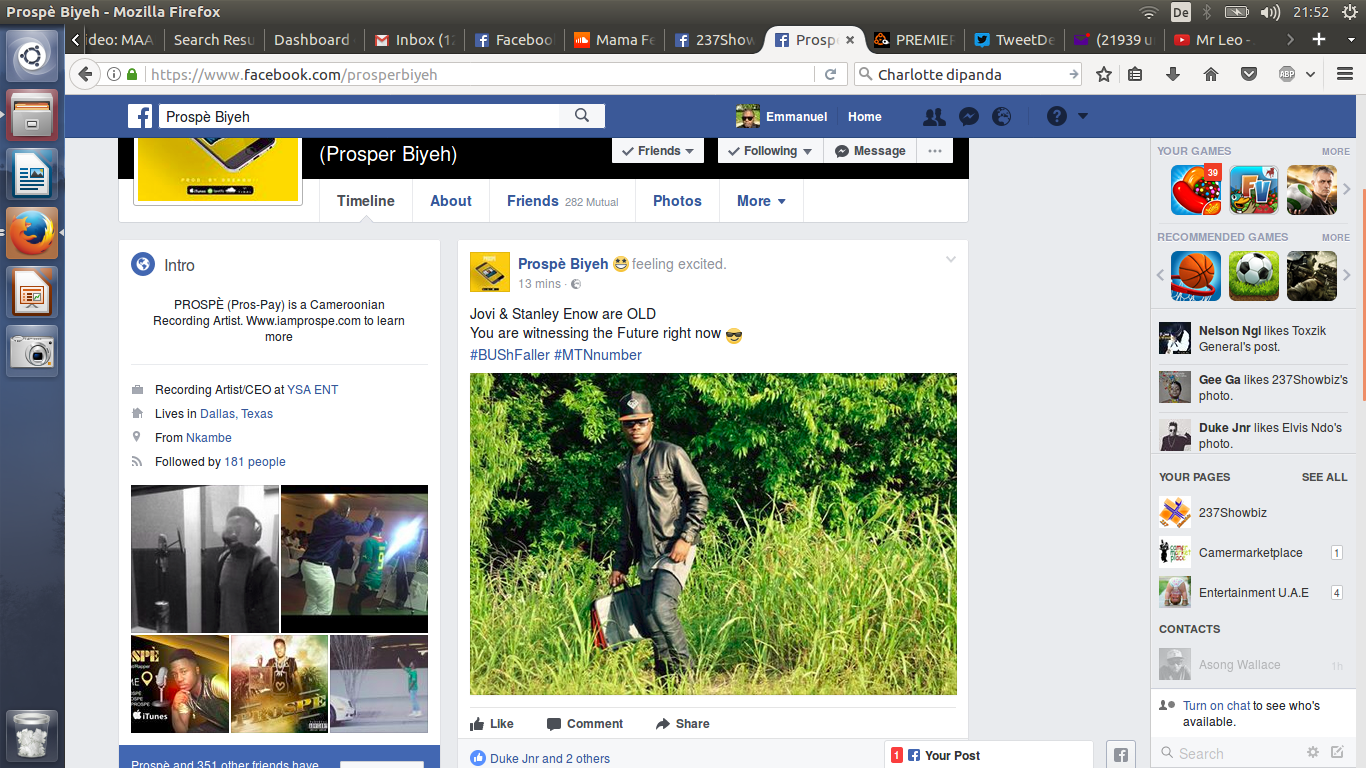Bookmark this page with star icon
1366x768 pixels.
click(1104, 74)
